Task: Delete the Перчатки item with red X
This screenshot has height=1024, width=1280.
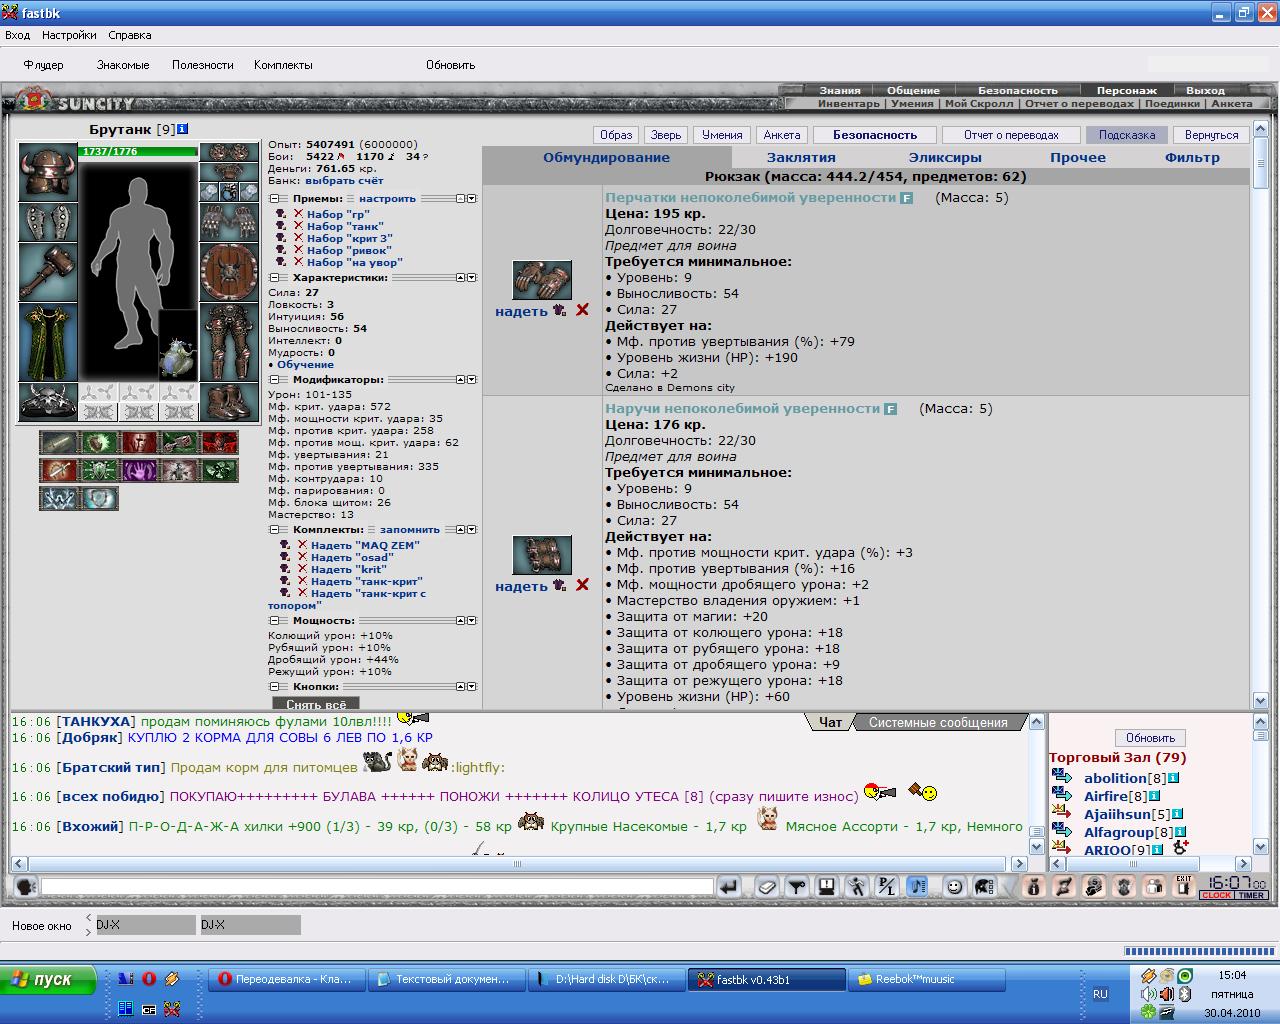Action: (x=582, y=310)
